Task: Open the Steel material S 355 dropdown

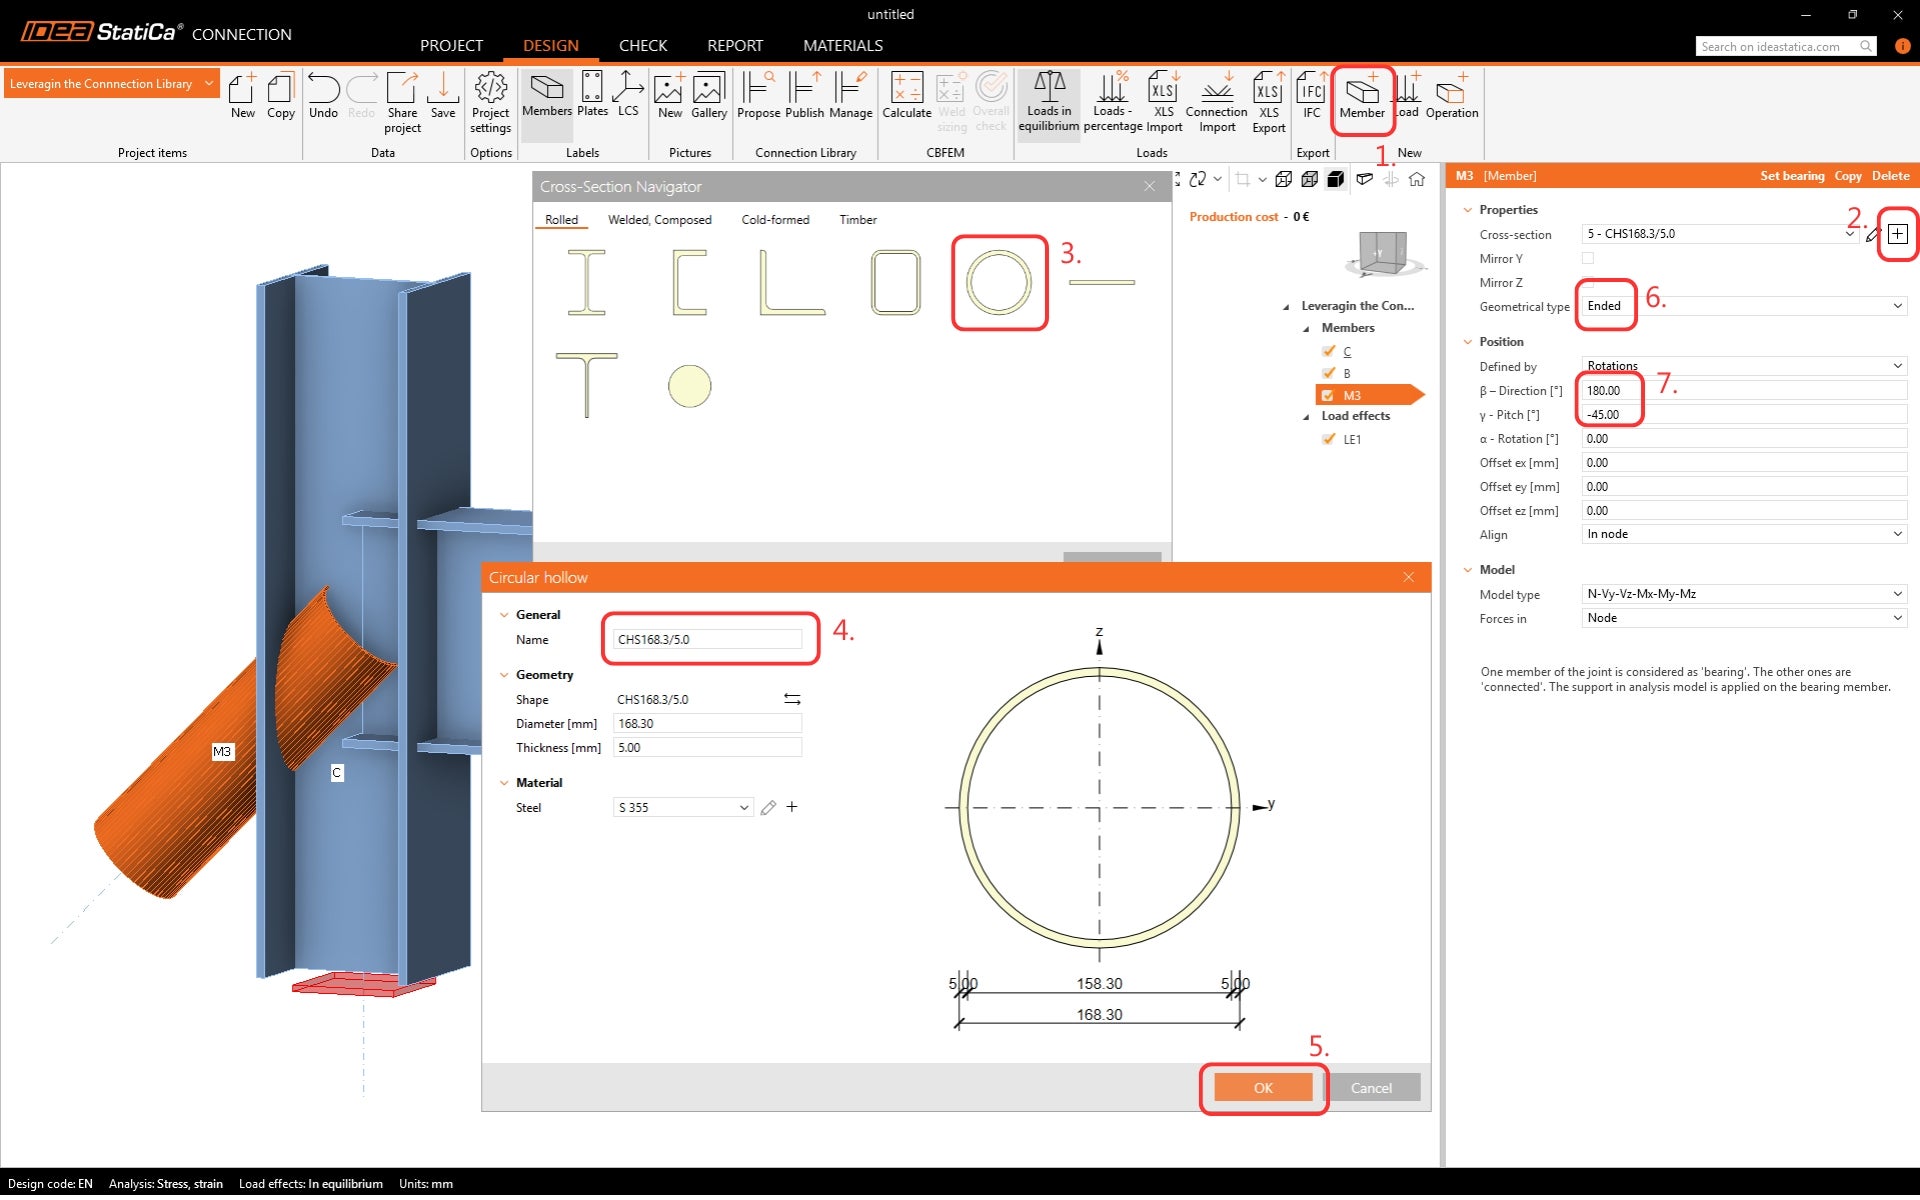Action: (683, 808)
